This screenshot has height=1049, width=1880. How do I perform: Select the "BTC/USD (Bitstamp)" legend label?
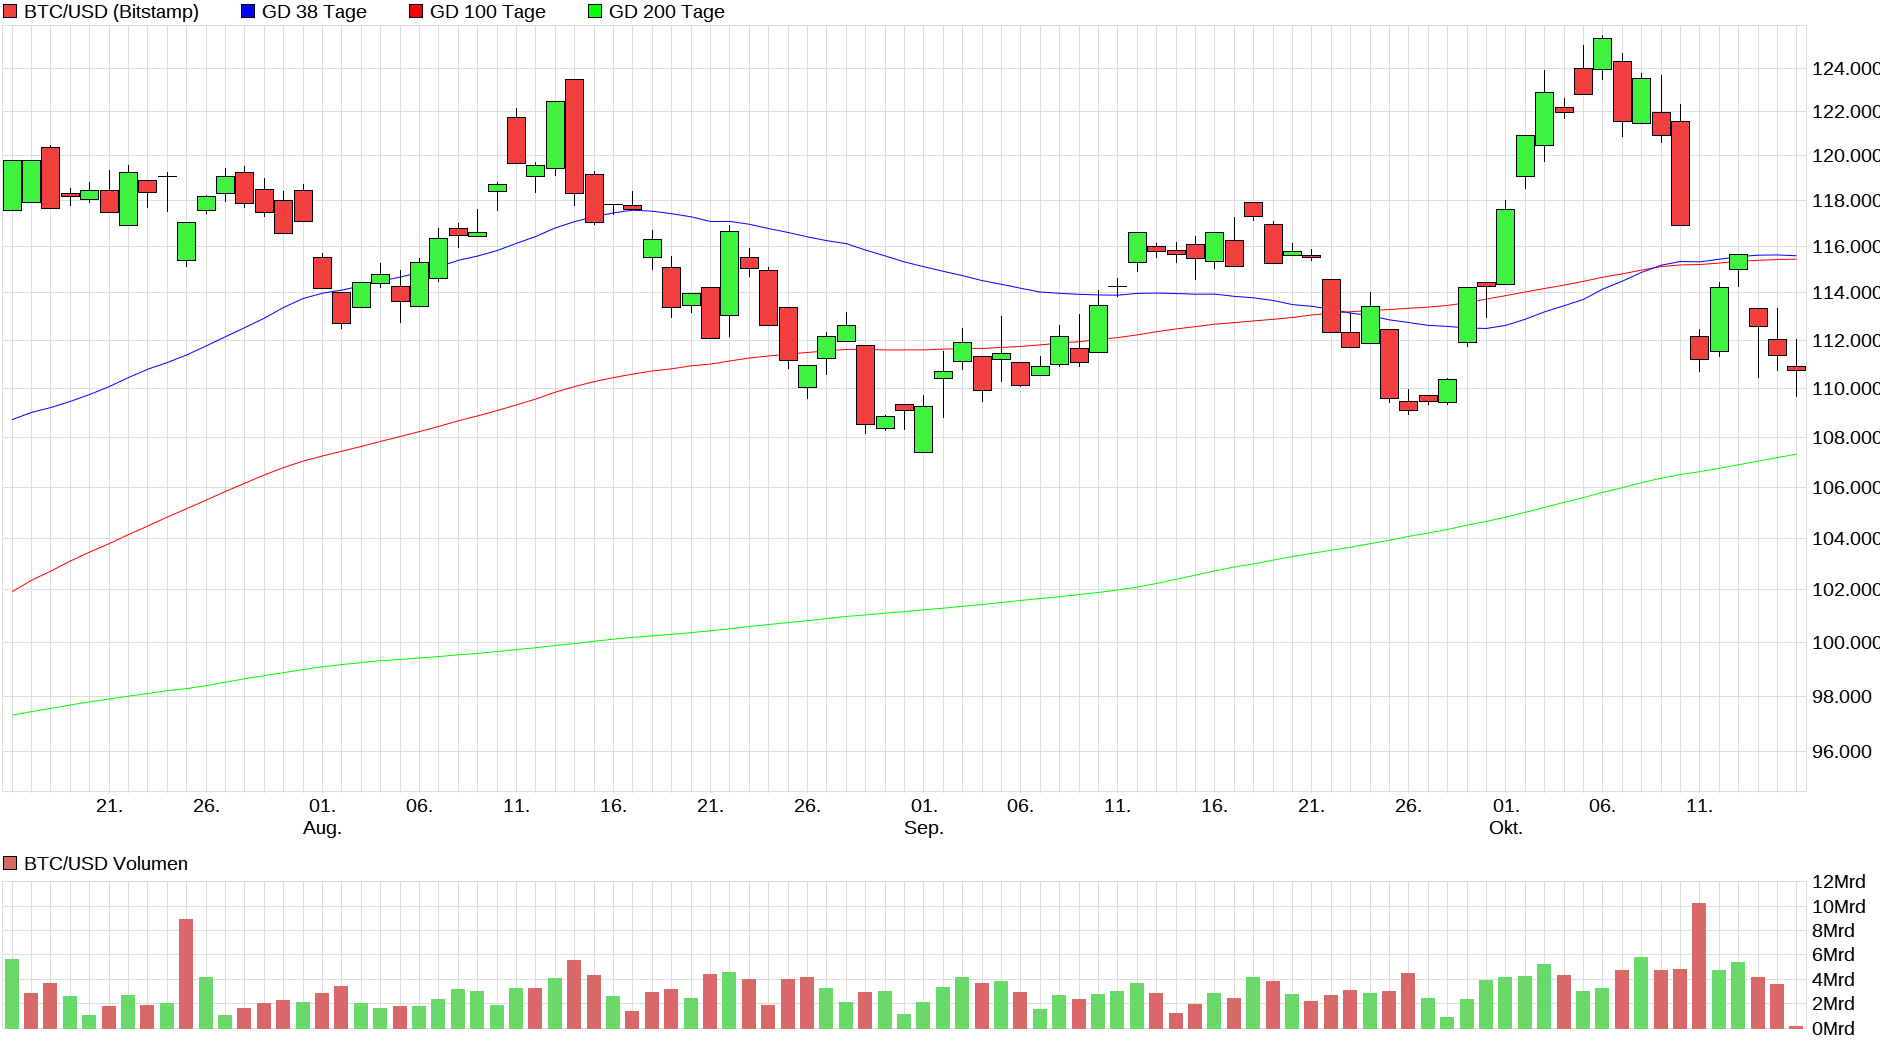pyautogui.click(x=111, y=12)
